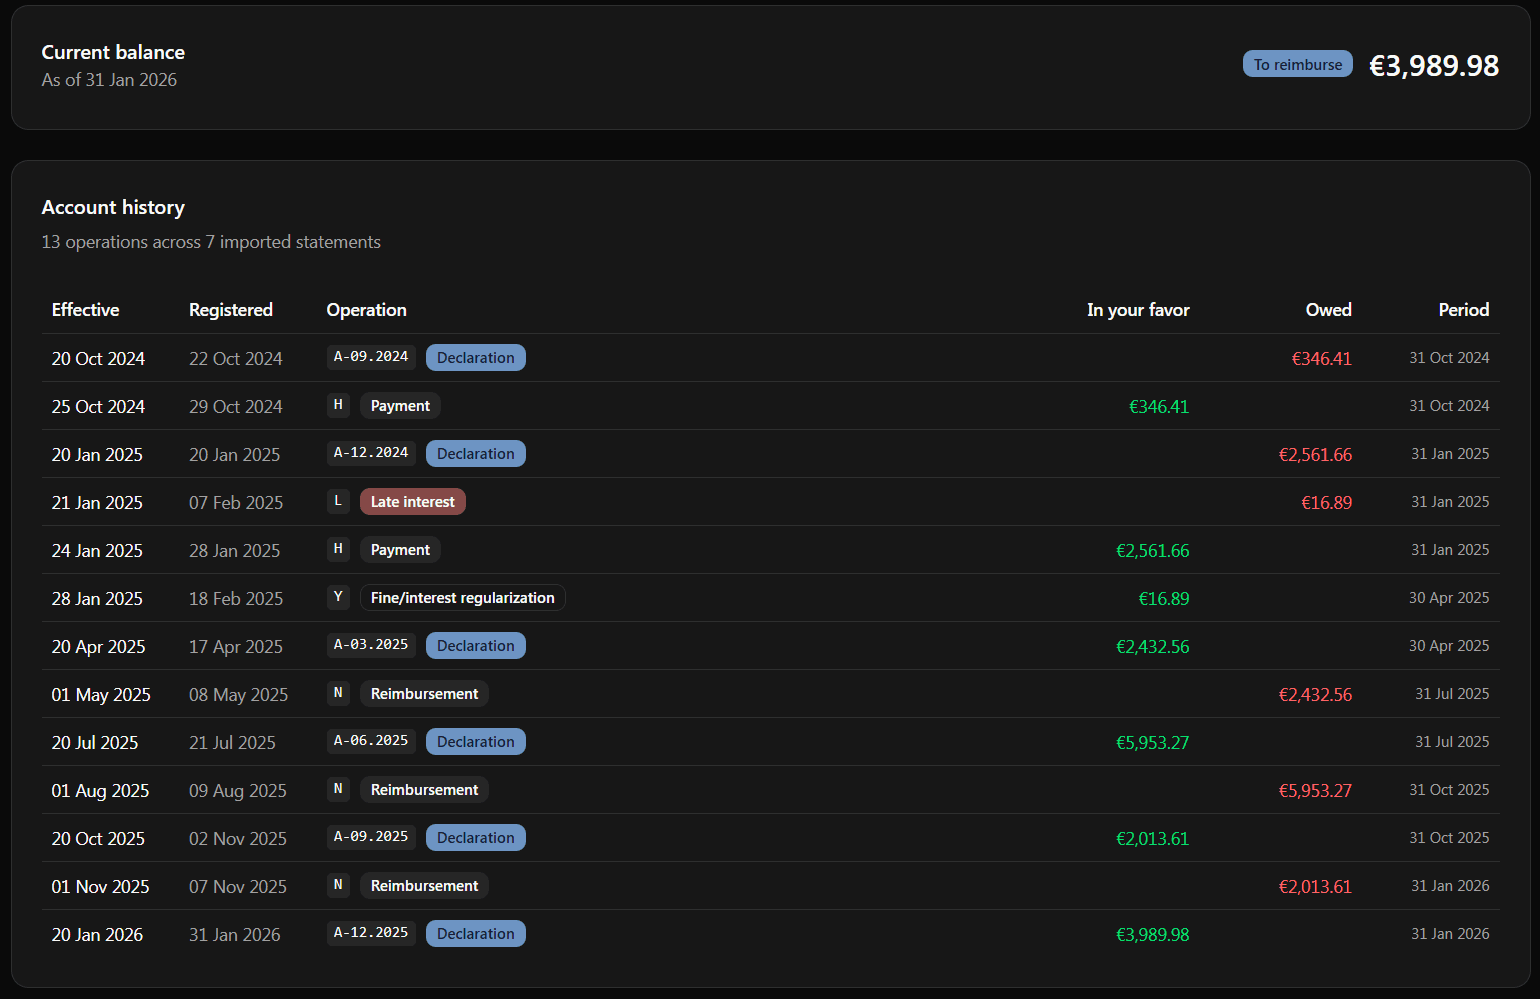Click the A-06.2025 operation code badge
Viewport: 1540px width, 999px height.
[x=371, y=741]
